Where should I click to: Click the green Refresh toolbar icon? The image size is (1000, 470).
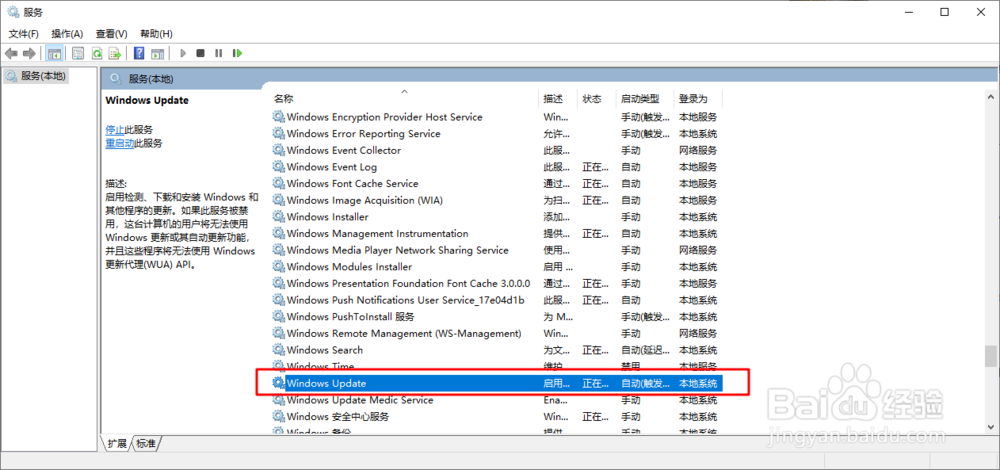[96, 53]
